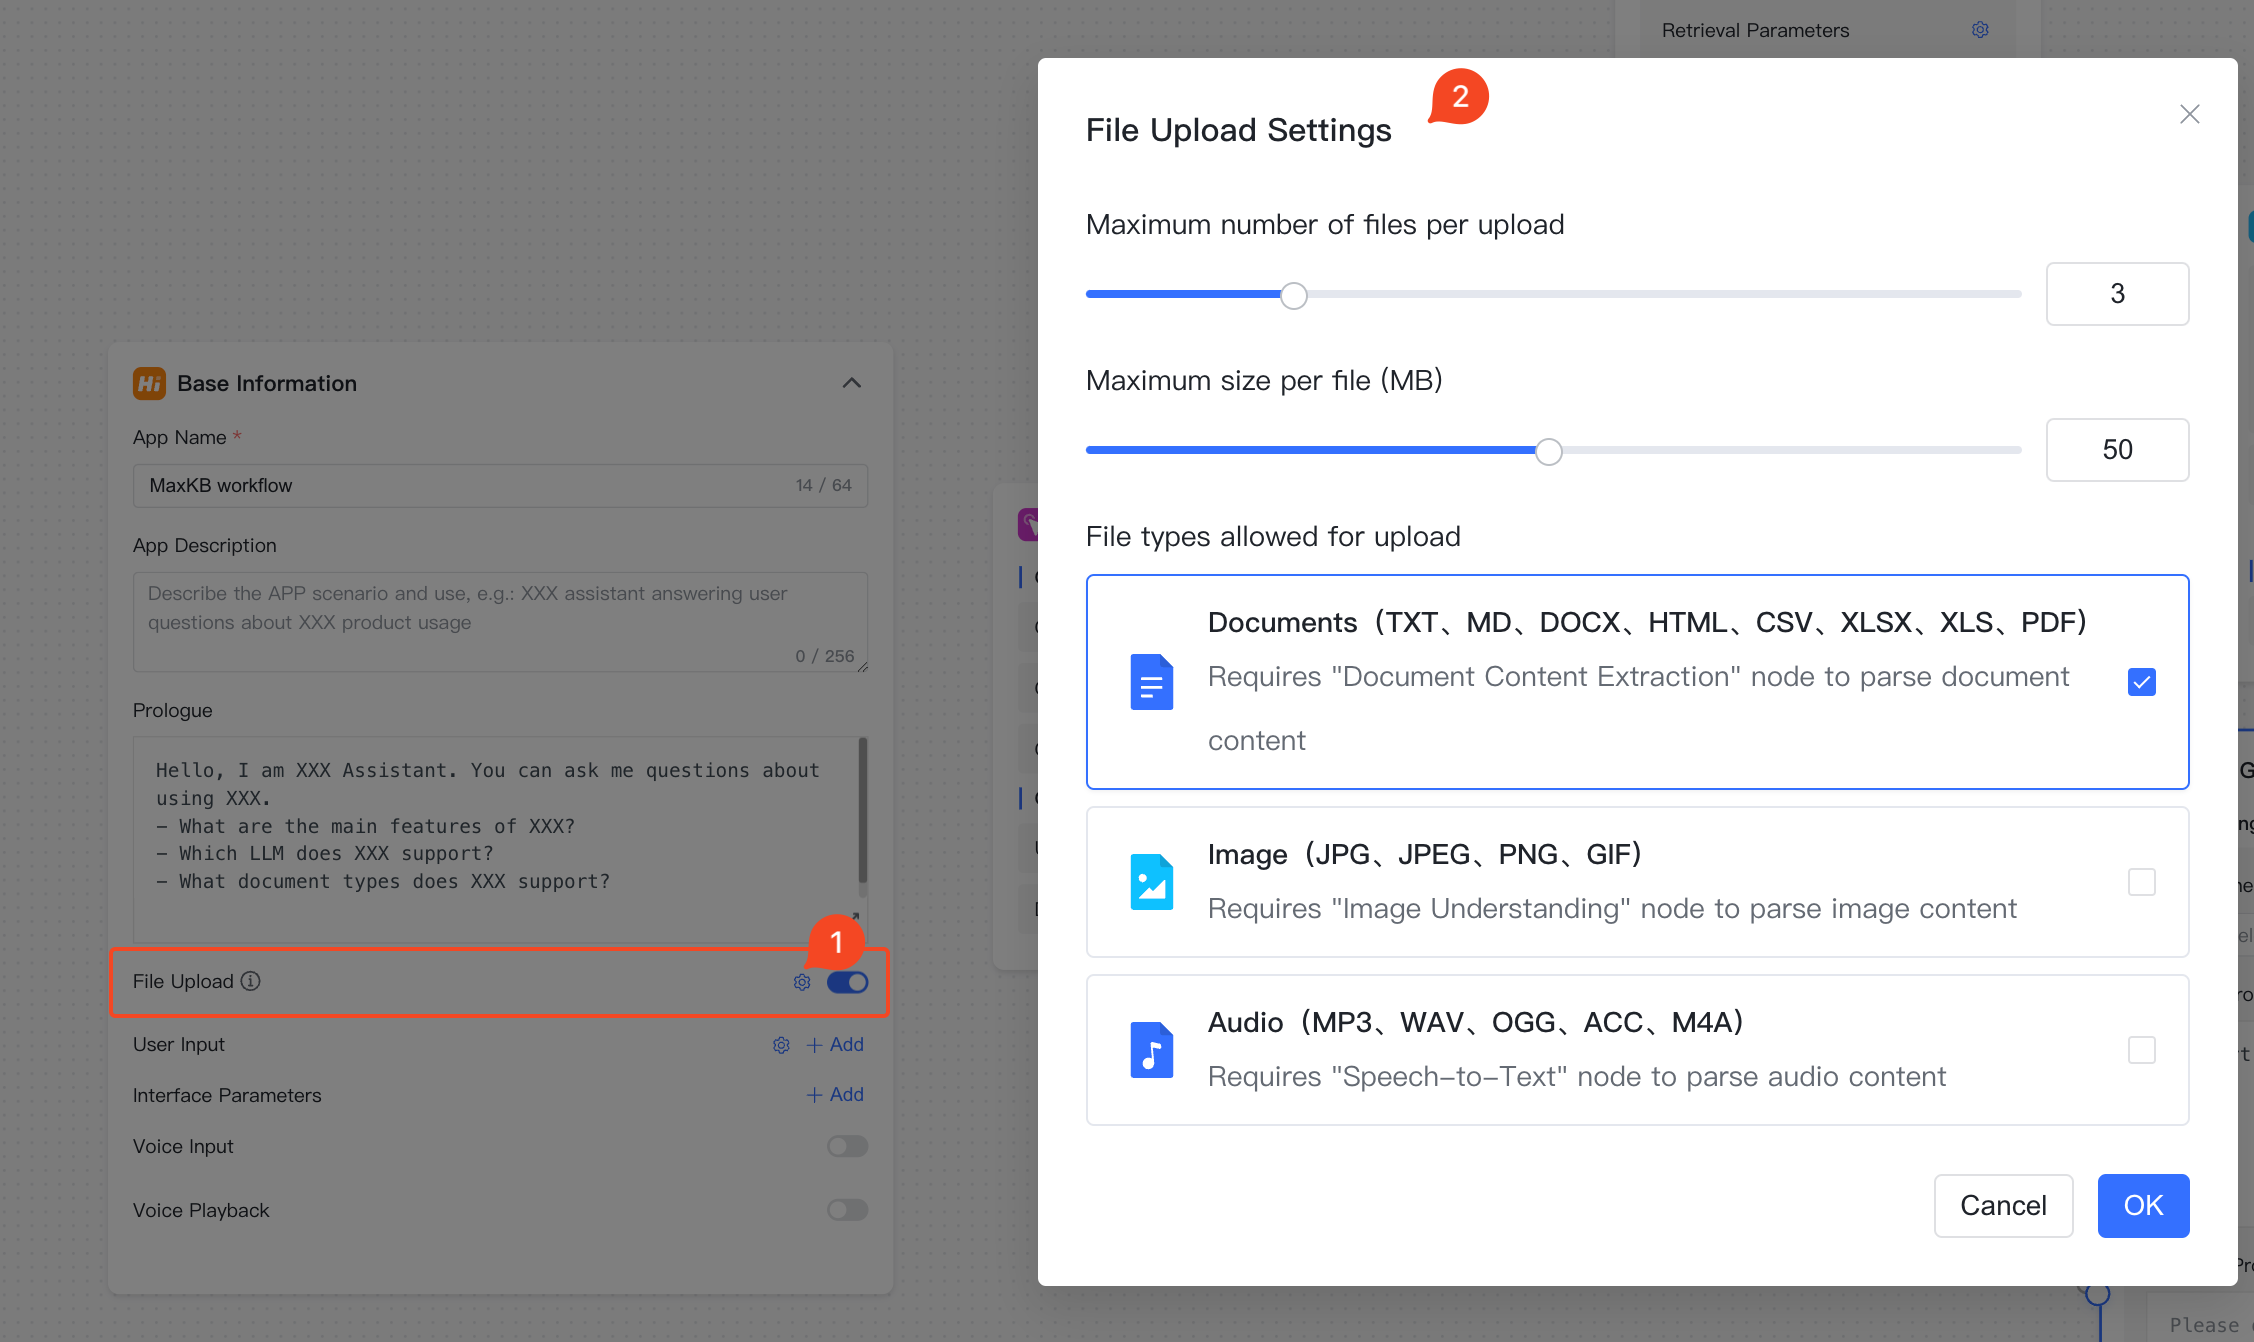Add a User Input field
The height and width of the screenshot is (1342, 2254).
coord(835,1045)
